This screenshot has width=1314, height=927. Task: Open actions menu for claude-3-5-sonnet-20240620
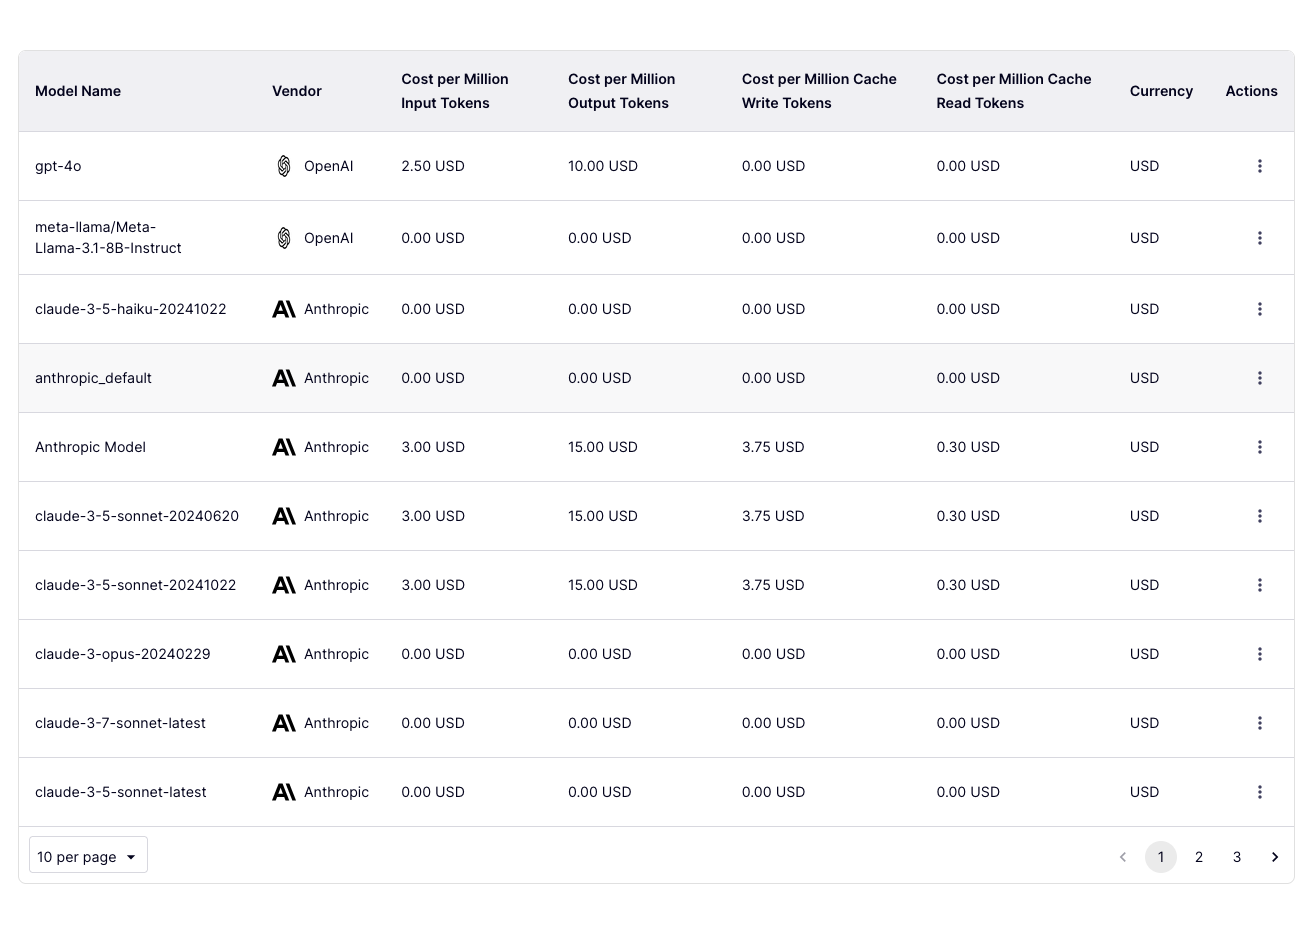(x=1259, y=516)
